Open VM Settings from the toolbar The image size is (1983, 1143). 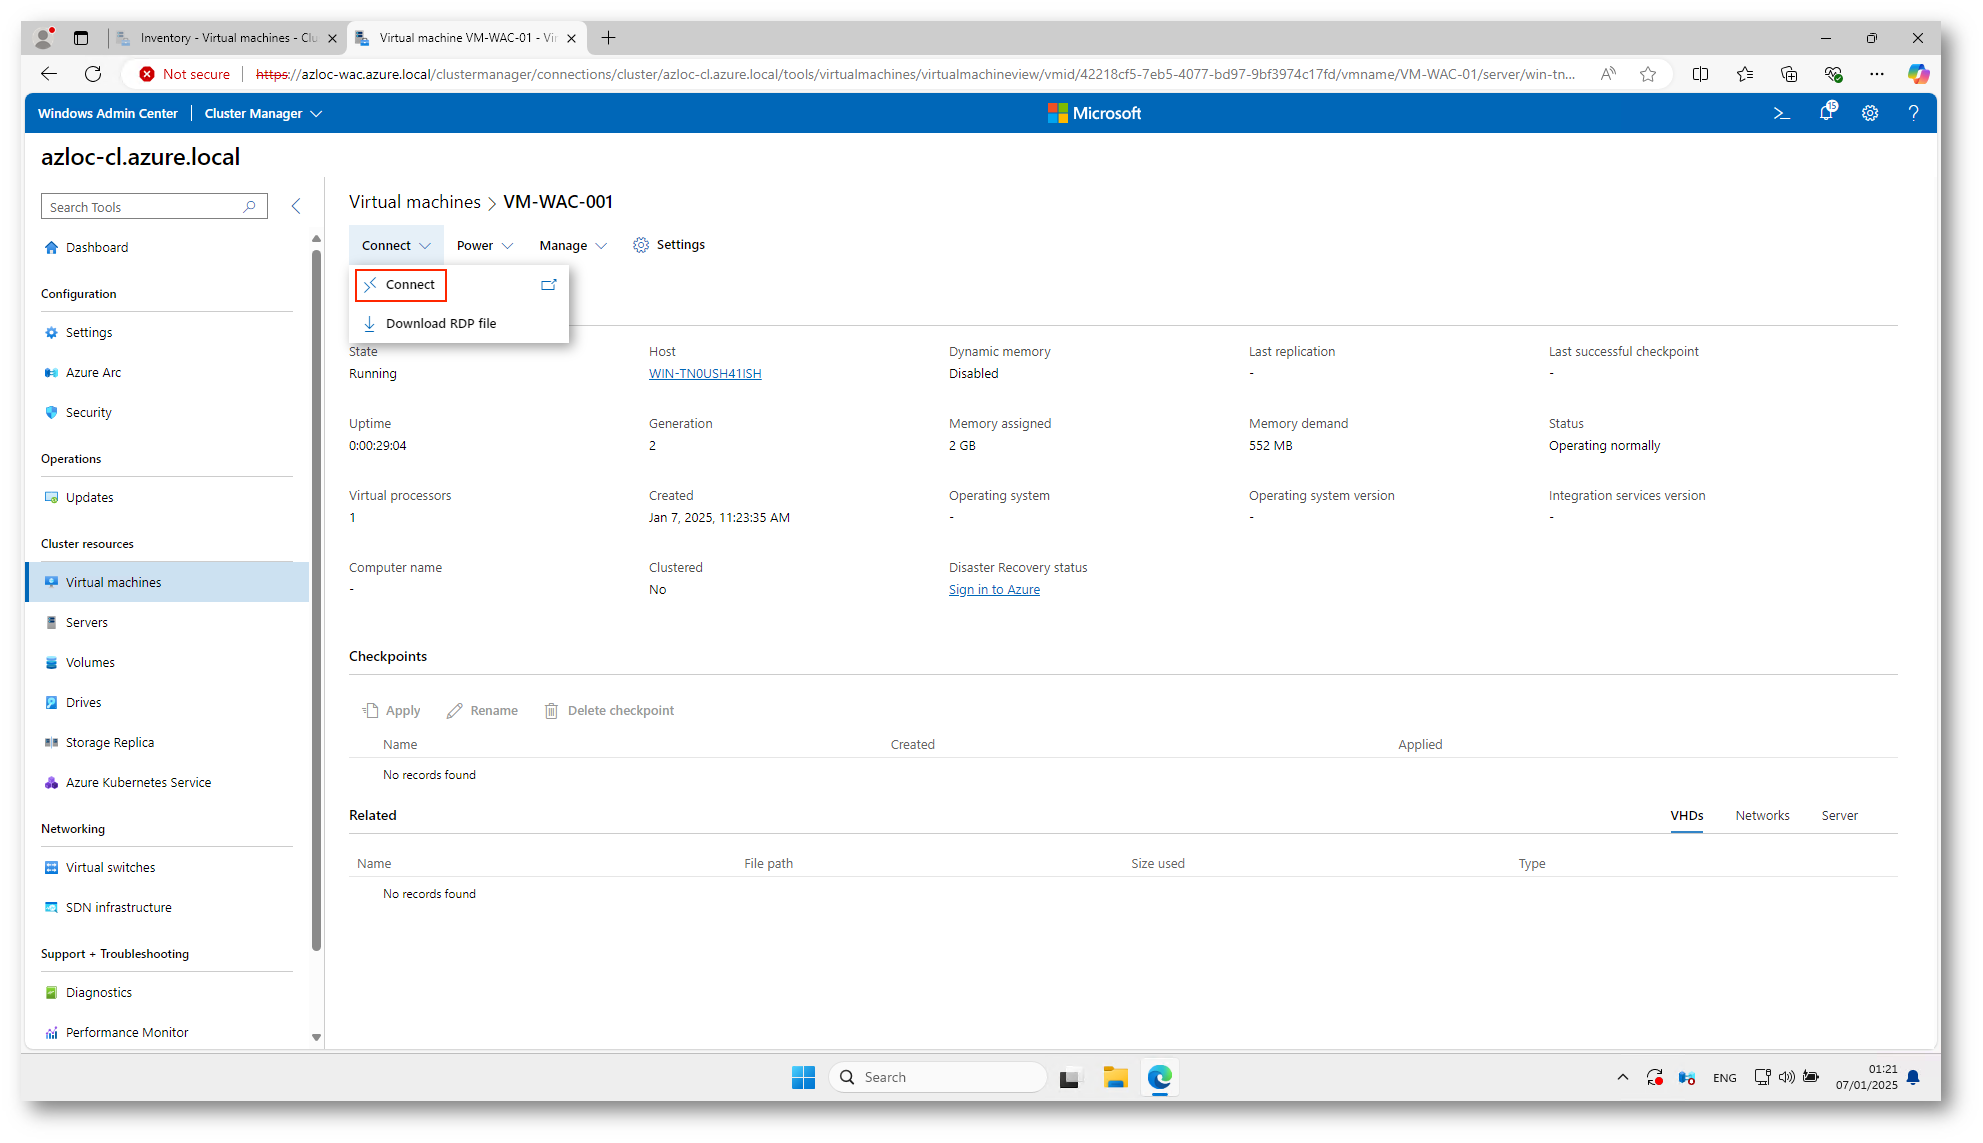point(669,245)
